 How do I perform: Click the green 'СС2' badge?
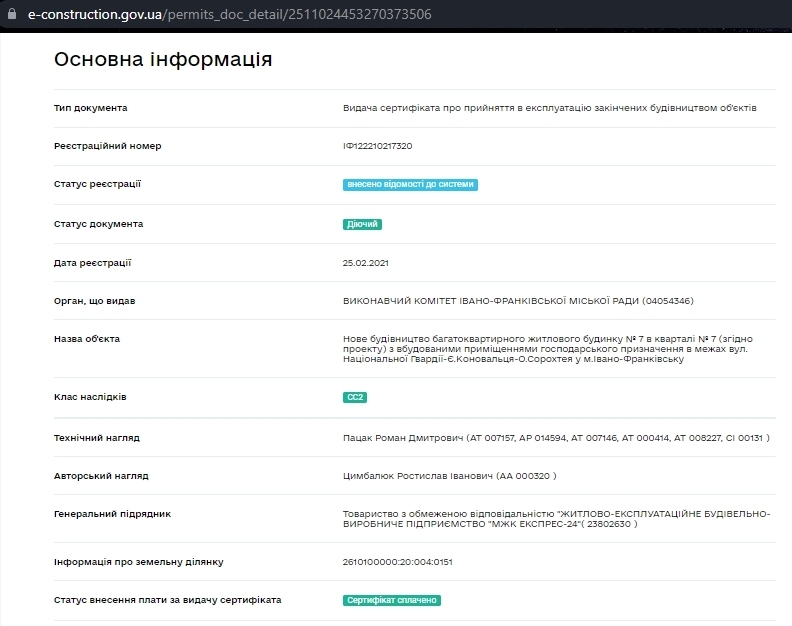(x=355, y=397)
